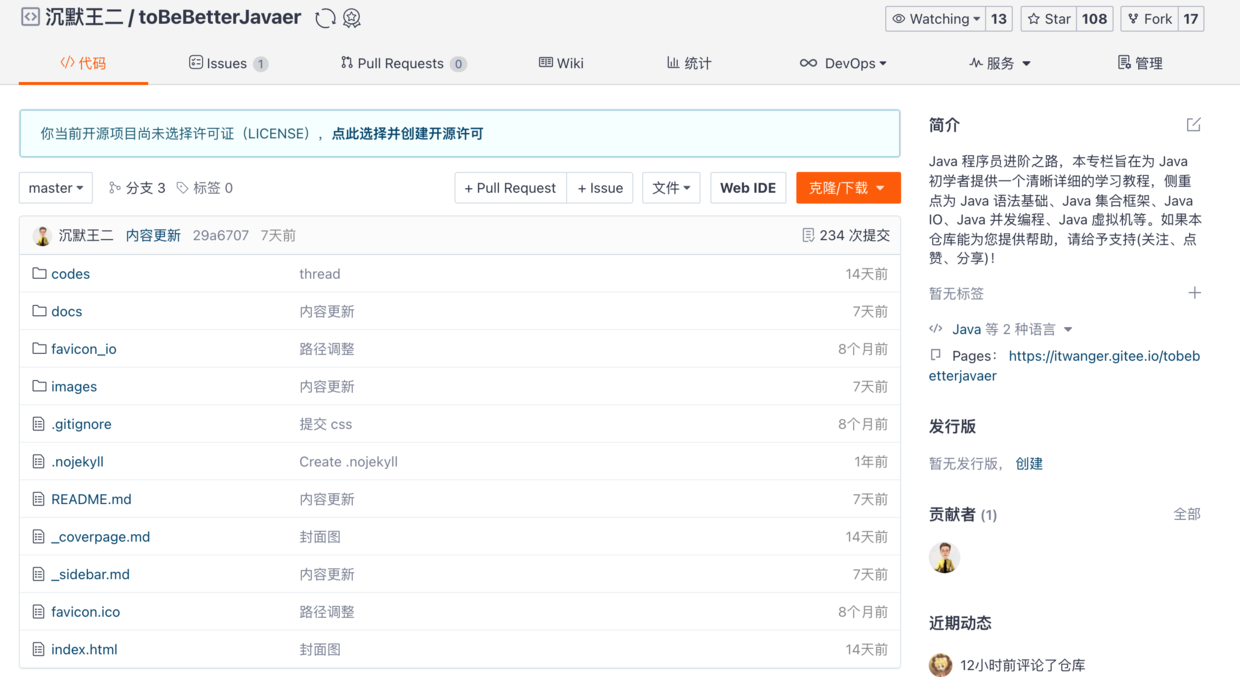Click the repository code icon before title
The image size is (1240, 677).
click(30, 17)
